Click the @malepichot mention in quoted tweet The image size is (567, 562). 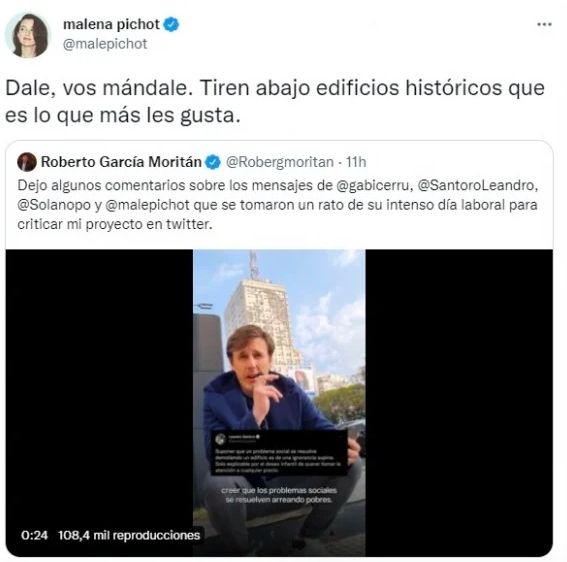[x=148, y=205]
